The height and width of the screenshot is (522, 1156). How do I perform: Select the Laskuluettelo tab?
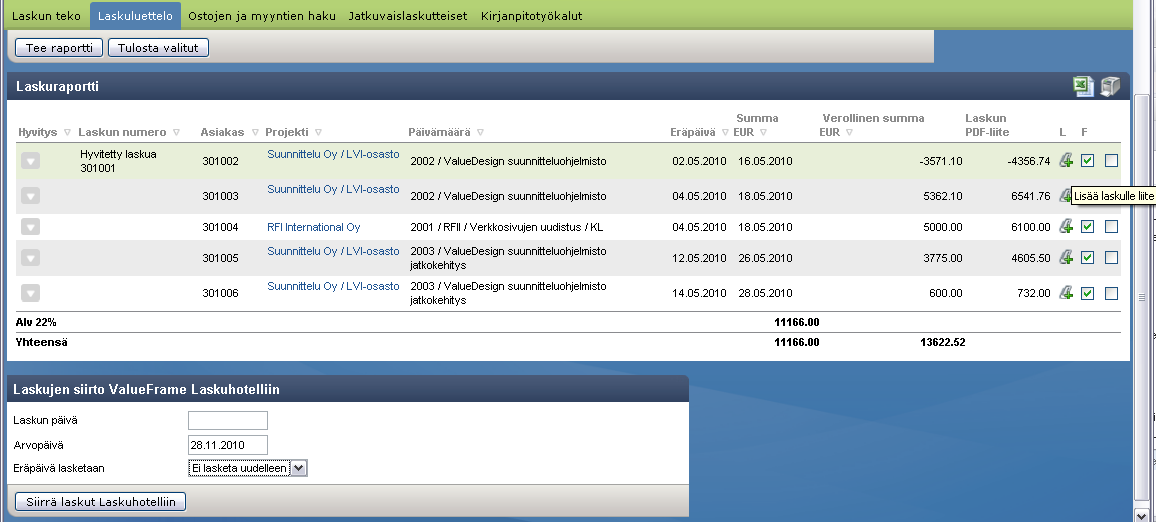coord(136,15)
